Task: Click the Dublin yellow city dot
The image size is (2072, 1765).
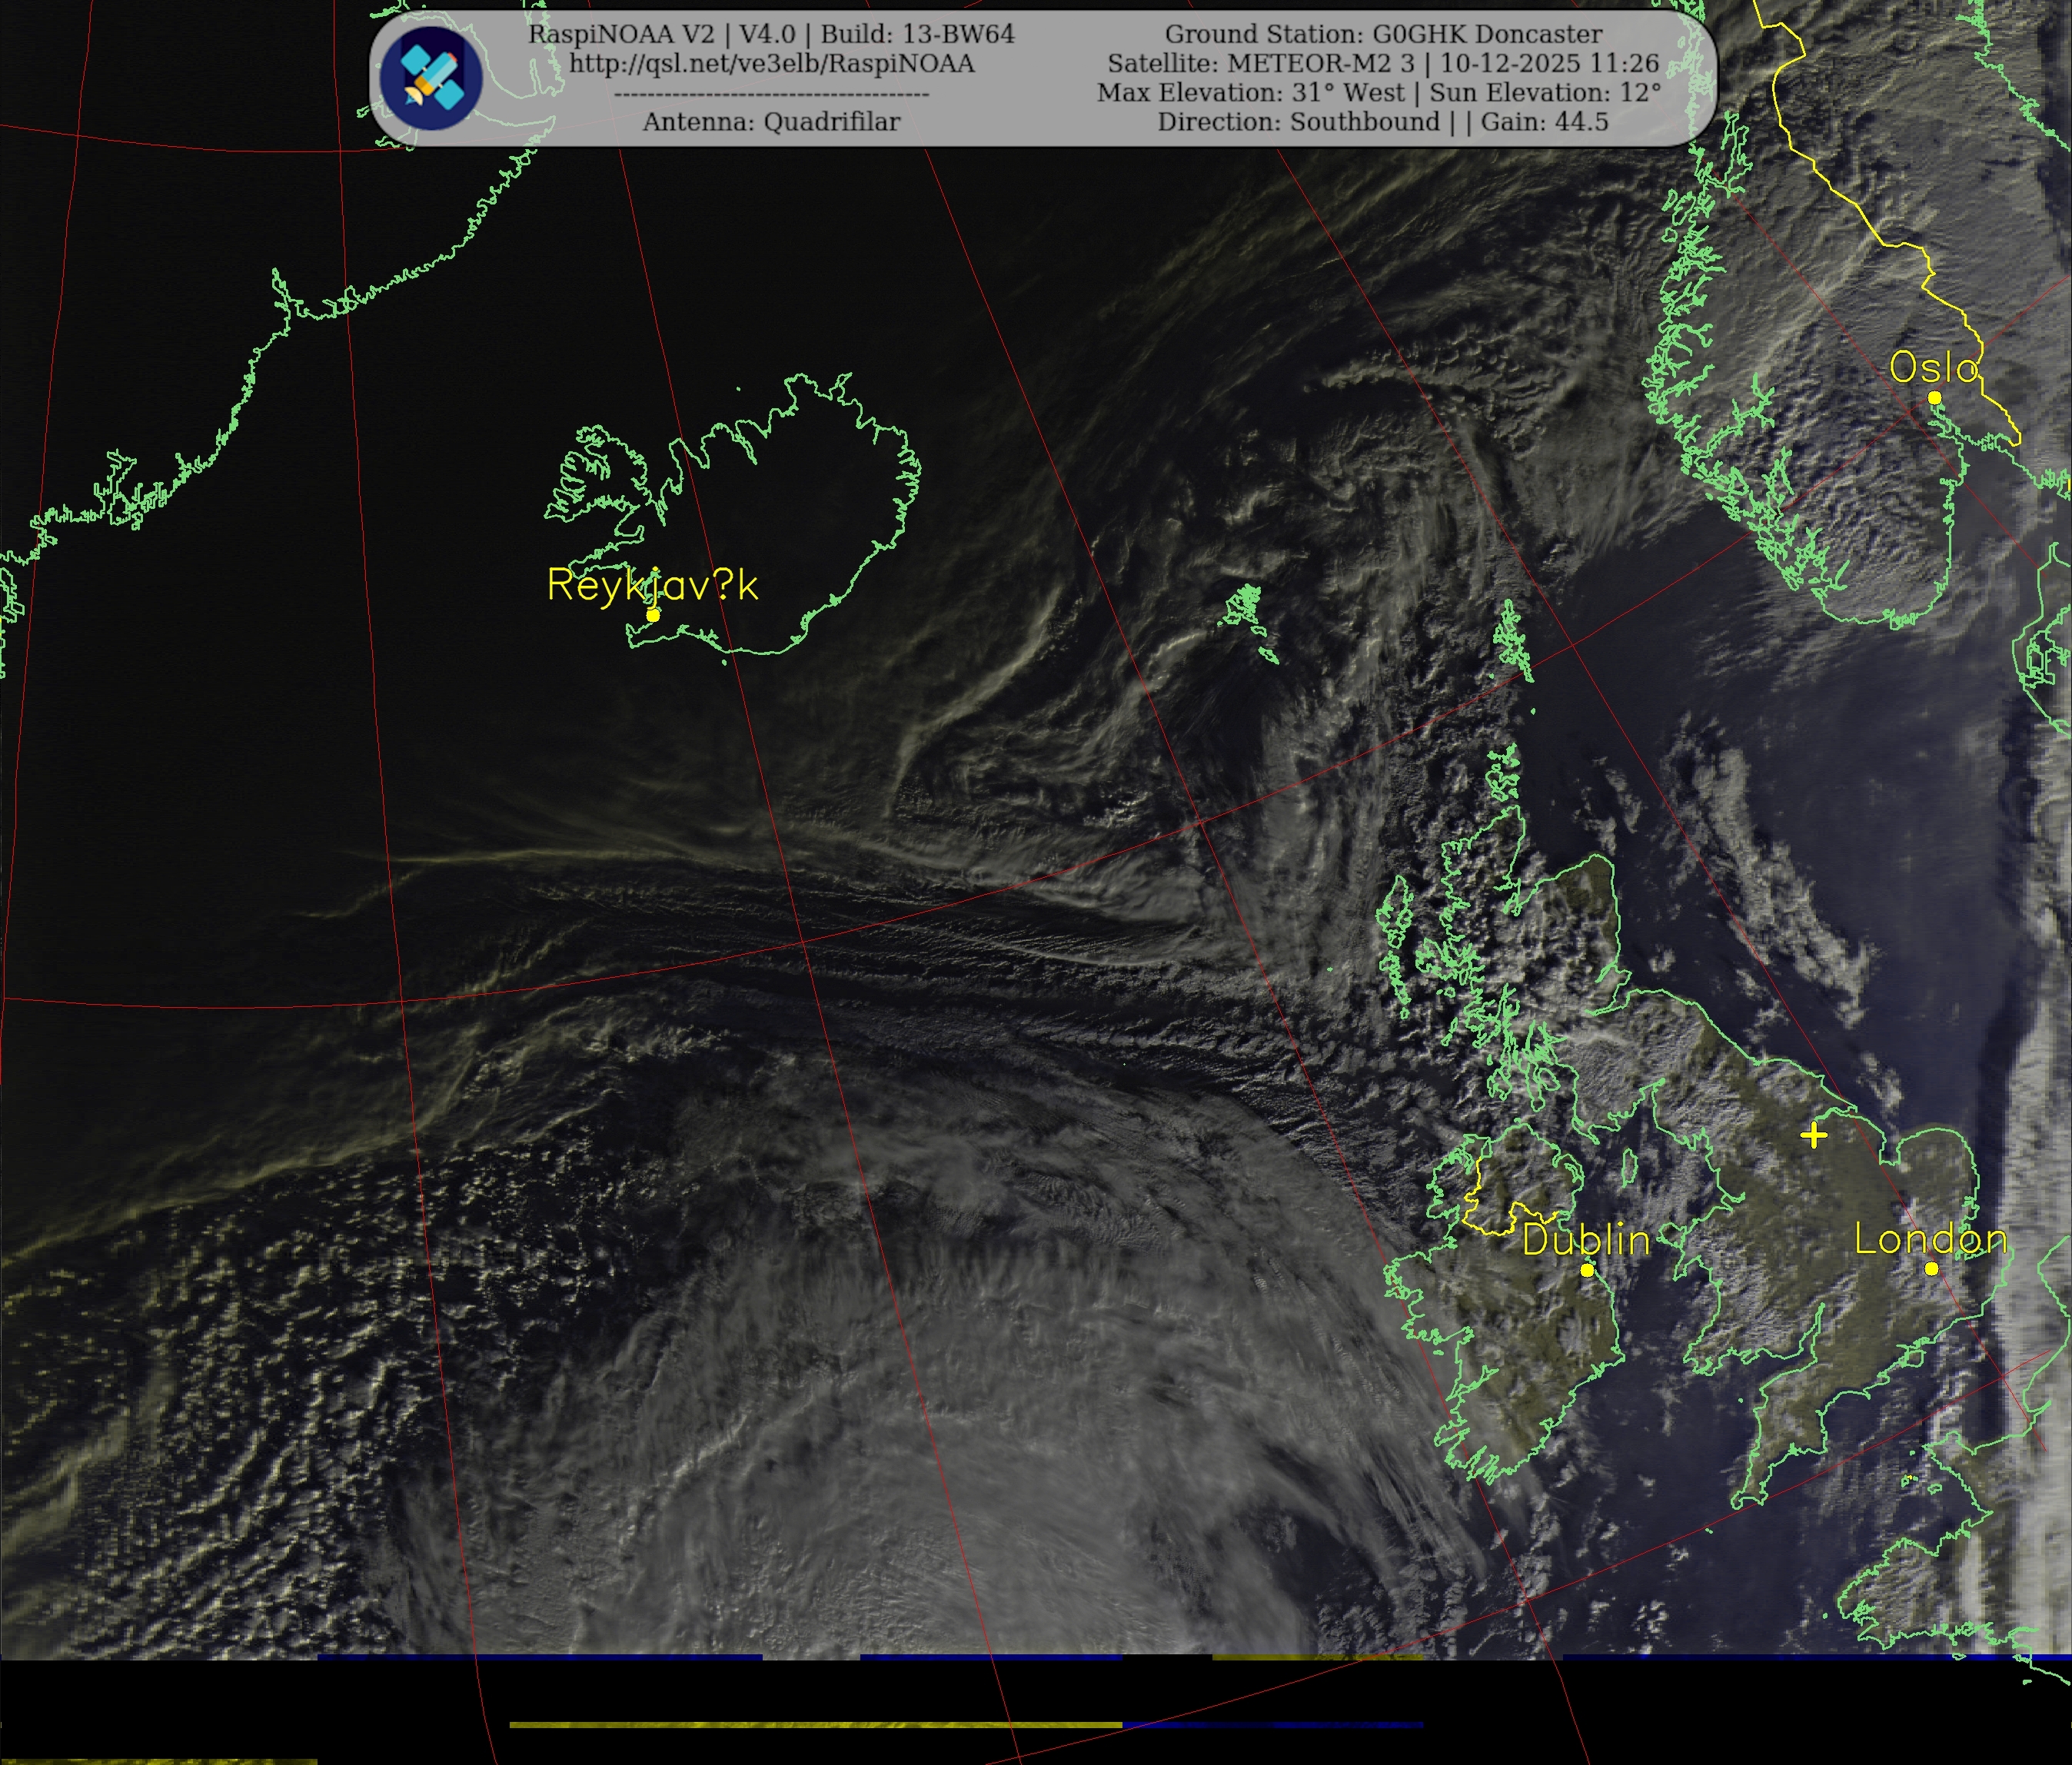Action: click(x=1587, y=1270)
